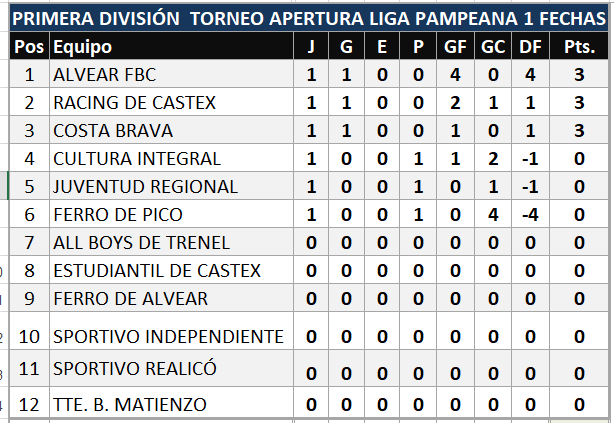614x423 pixels.
Task: Select the DF column header cell
Action: pyautogui.click(x=529, y=47)
